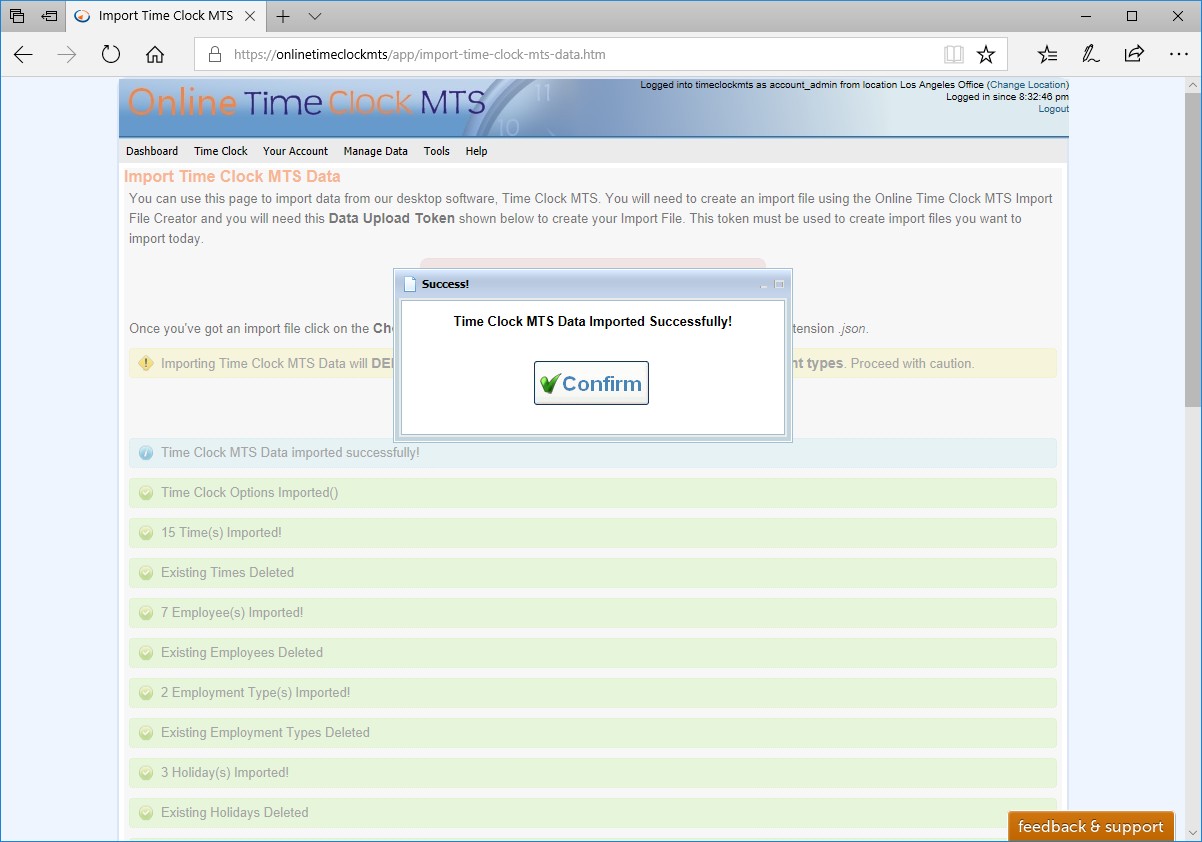Viewport: 1202px width, 842px height.
Task: Refresh the current page
Action: (111, 54)
